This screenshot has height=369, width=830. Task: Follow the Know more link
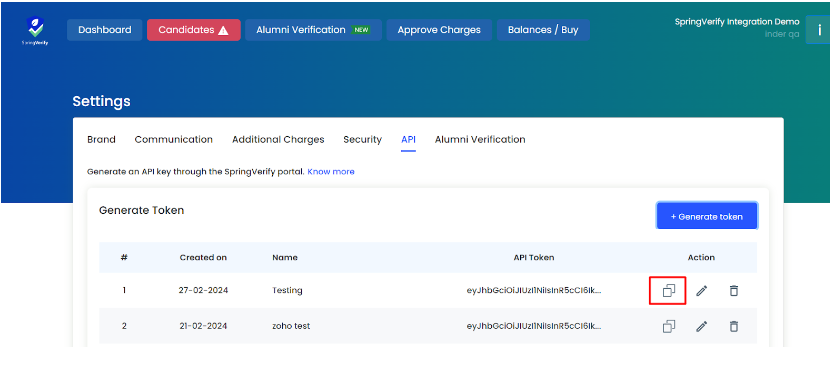[331, 172]
